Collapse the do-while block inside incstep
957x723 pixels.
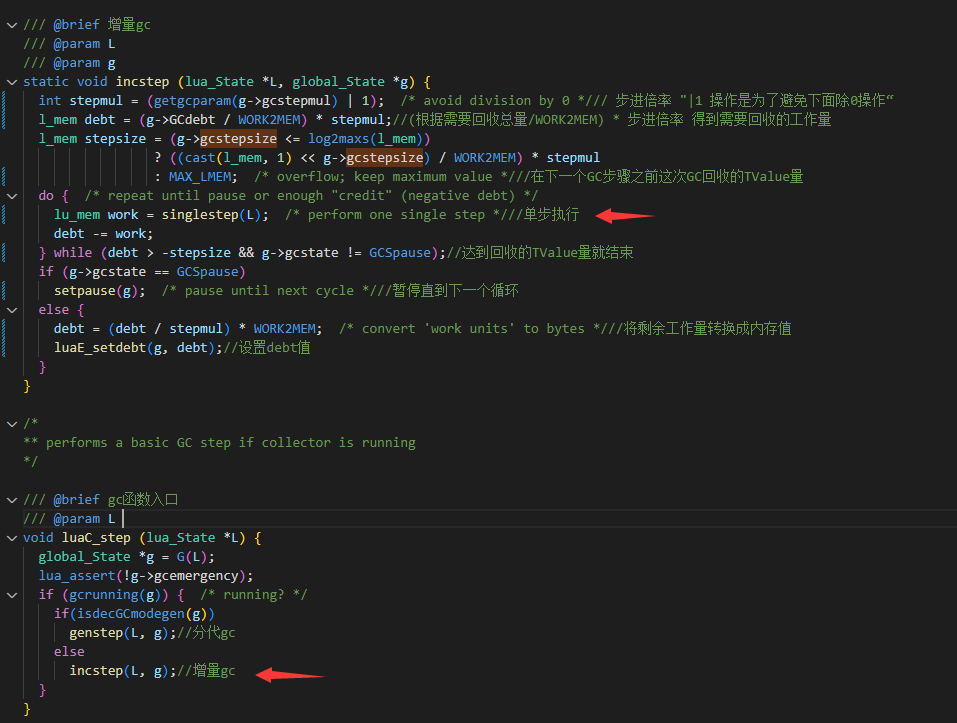(12, 195)
